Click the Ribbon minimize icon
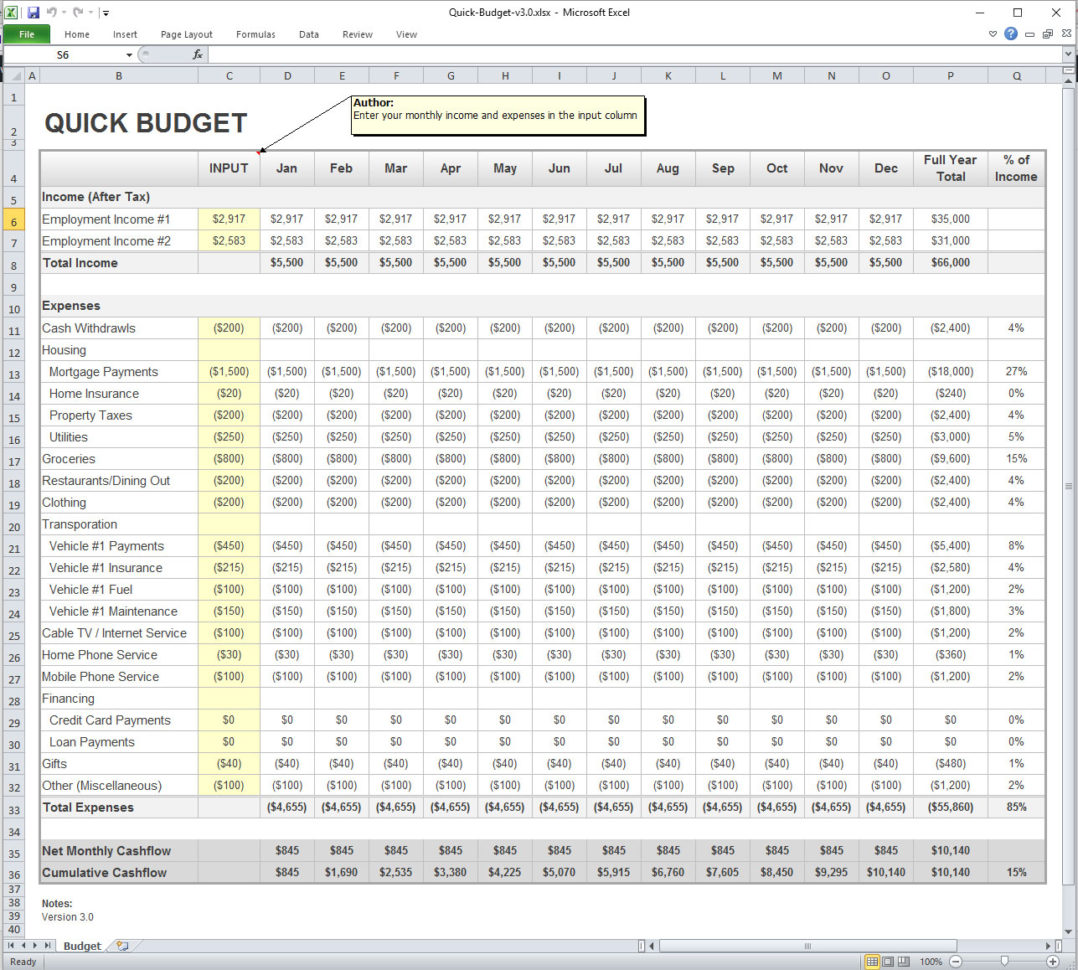The height and width of the screenshot is (970, 1078). click(x=993, y=33)
